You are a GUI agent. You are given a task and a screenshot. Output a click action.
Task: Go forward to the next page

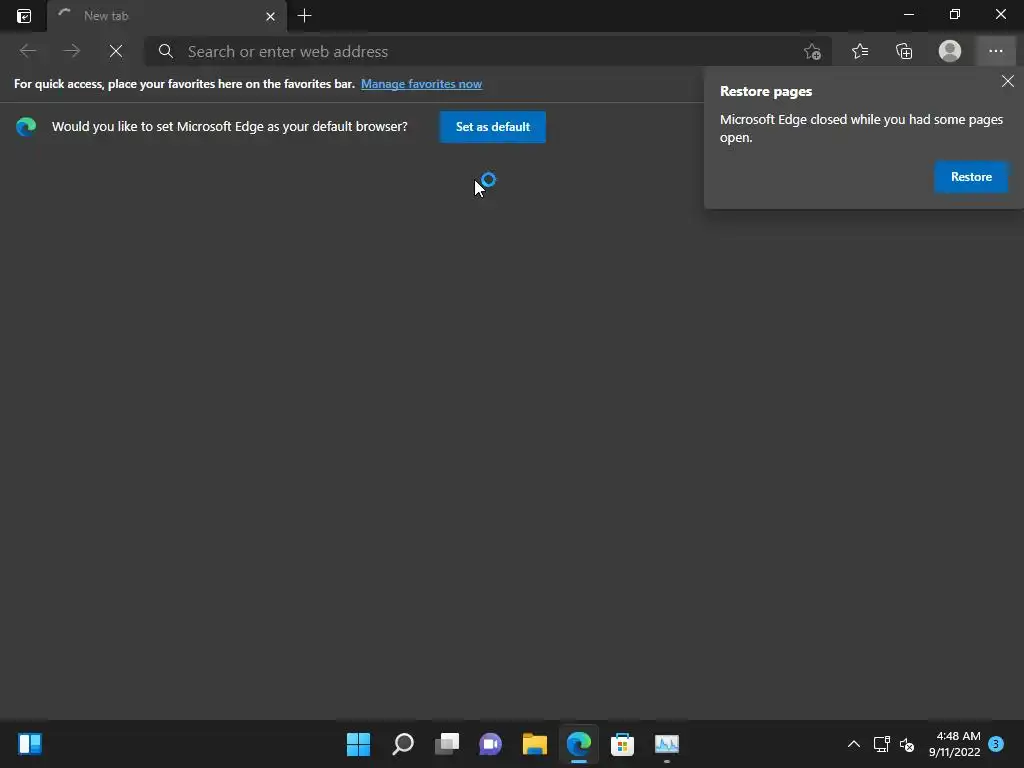tap(72, 51)
